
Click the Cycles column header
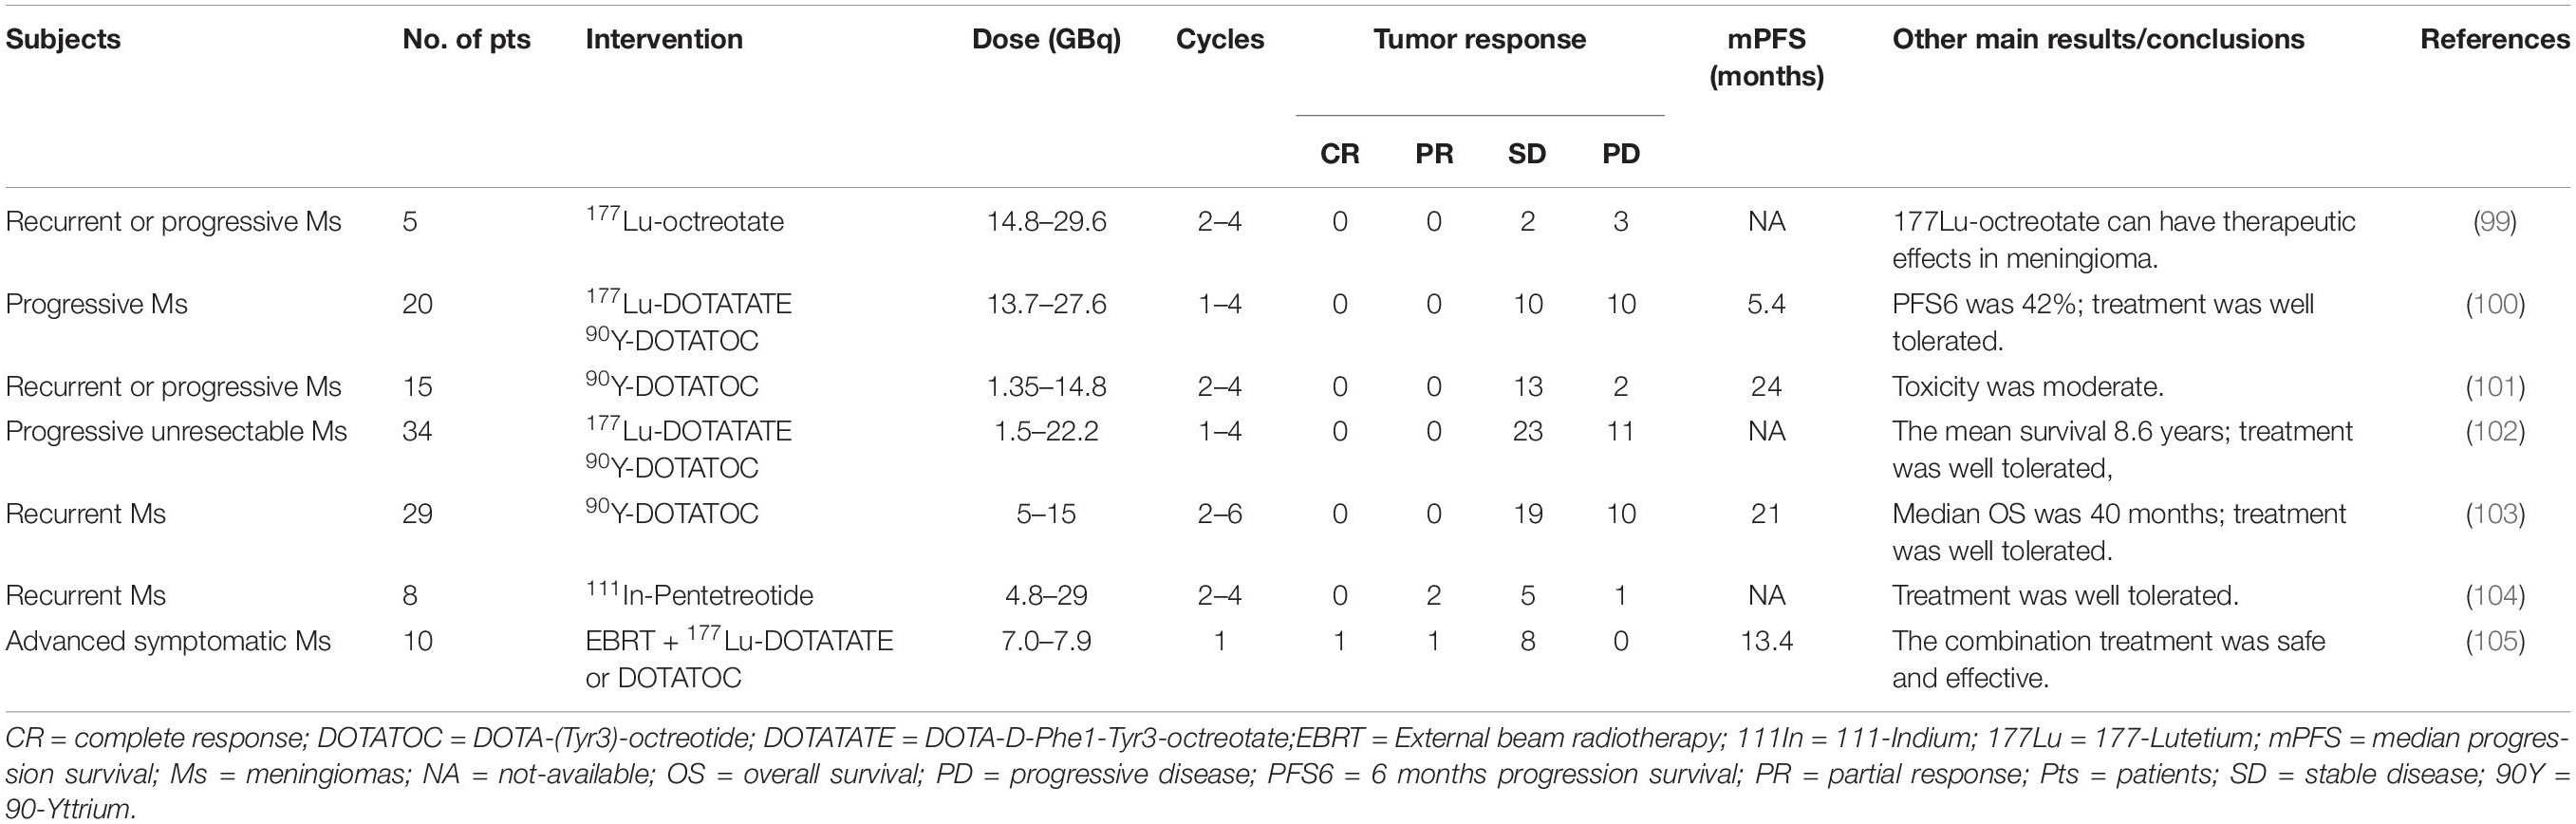pyautogui.click(x=1220, y=40)
